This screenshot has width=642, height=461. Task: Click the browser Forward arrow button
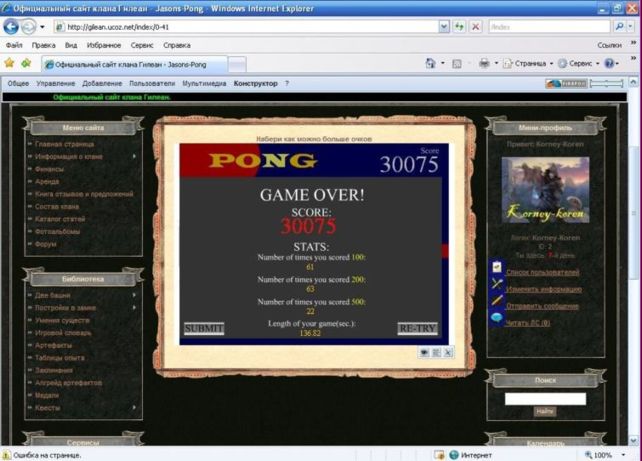28,27
